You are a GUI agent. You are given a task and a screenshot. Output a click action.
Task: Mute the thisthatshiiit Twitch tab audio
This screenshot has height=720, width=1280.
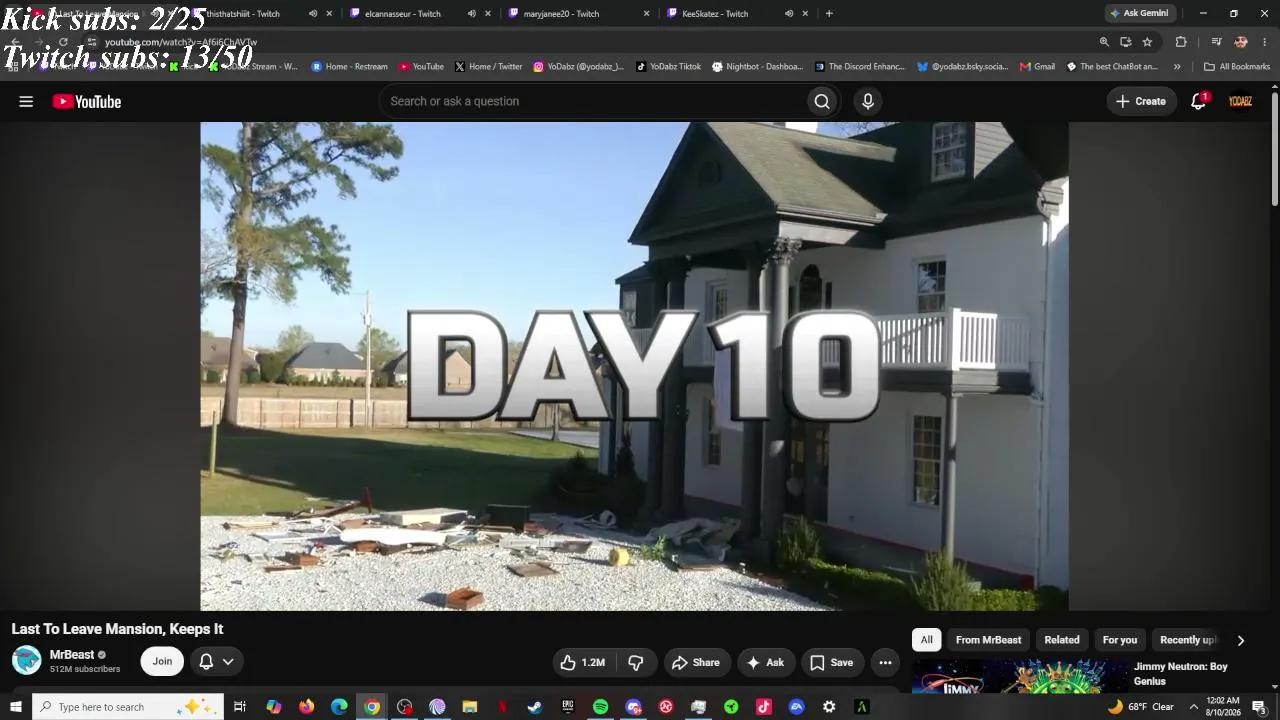point(313,13)
